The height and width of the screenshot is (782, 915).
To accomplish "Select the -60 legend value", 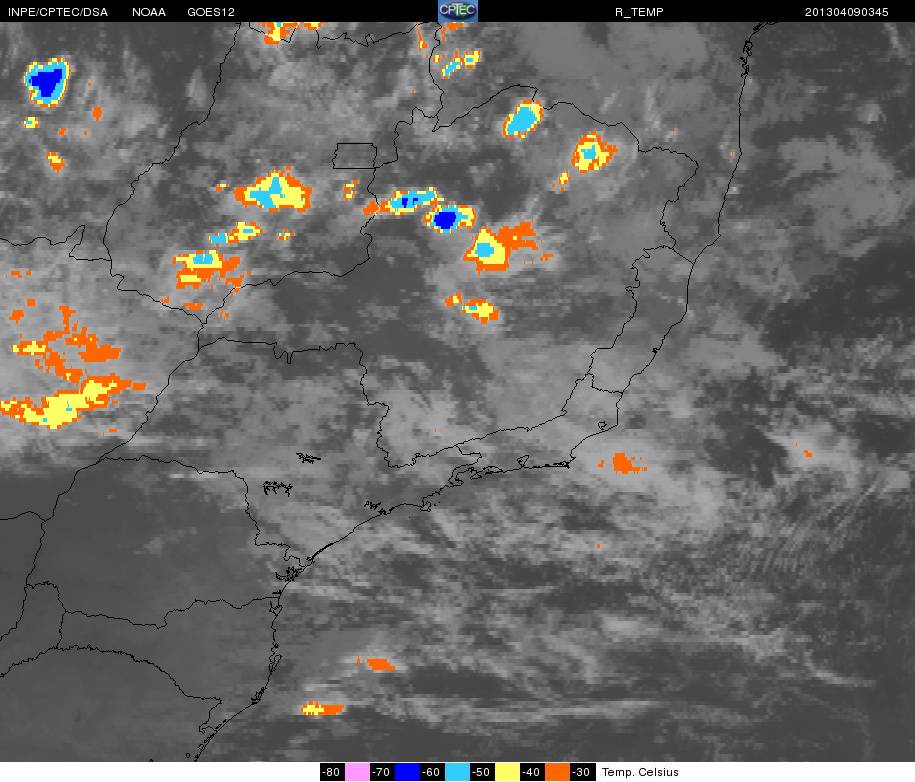I will click(x=432, y=772).
